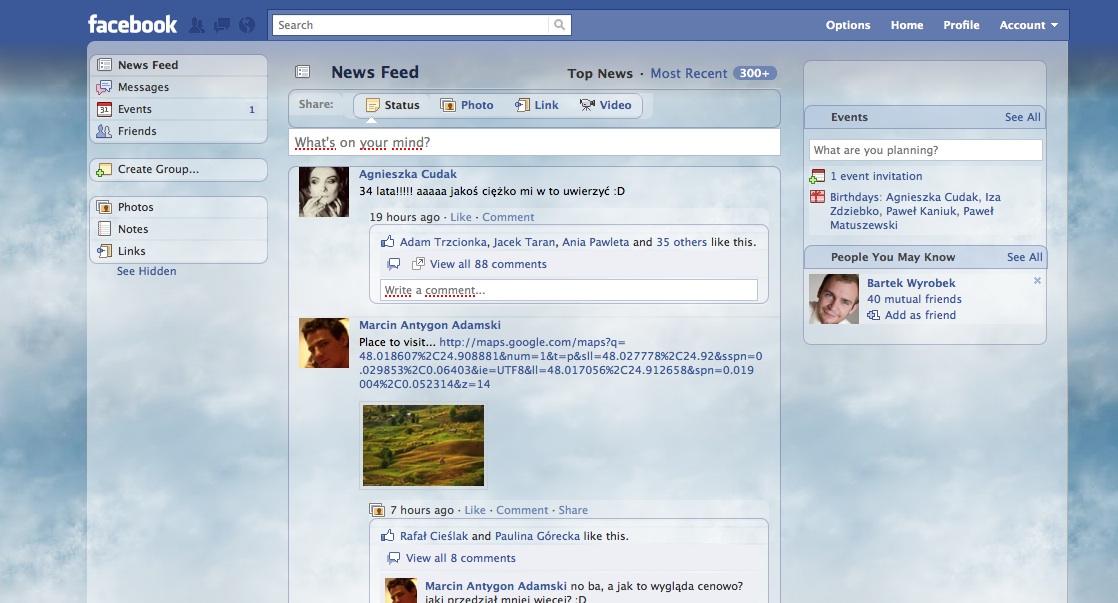Select the Link share tab

[x=537, y=105]
